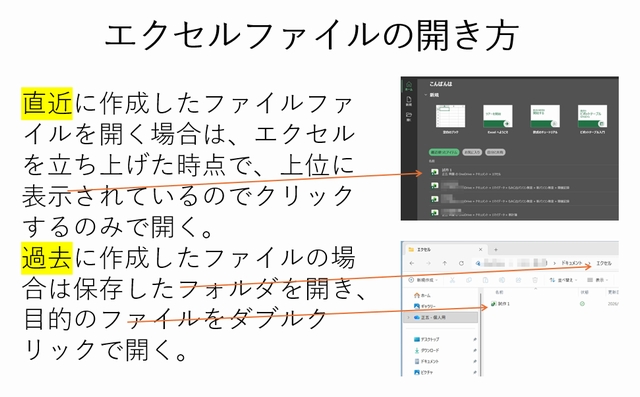Select the Open folder icon in Excel's sidebar
The image size is (640, 397).
(409, 117)
